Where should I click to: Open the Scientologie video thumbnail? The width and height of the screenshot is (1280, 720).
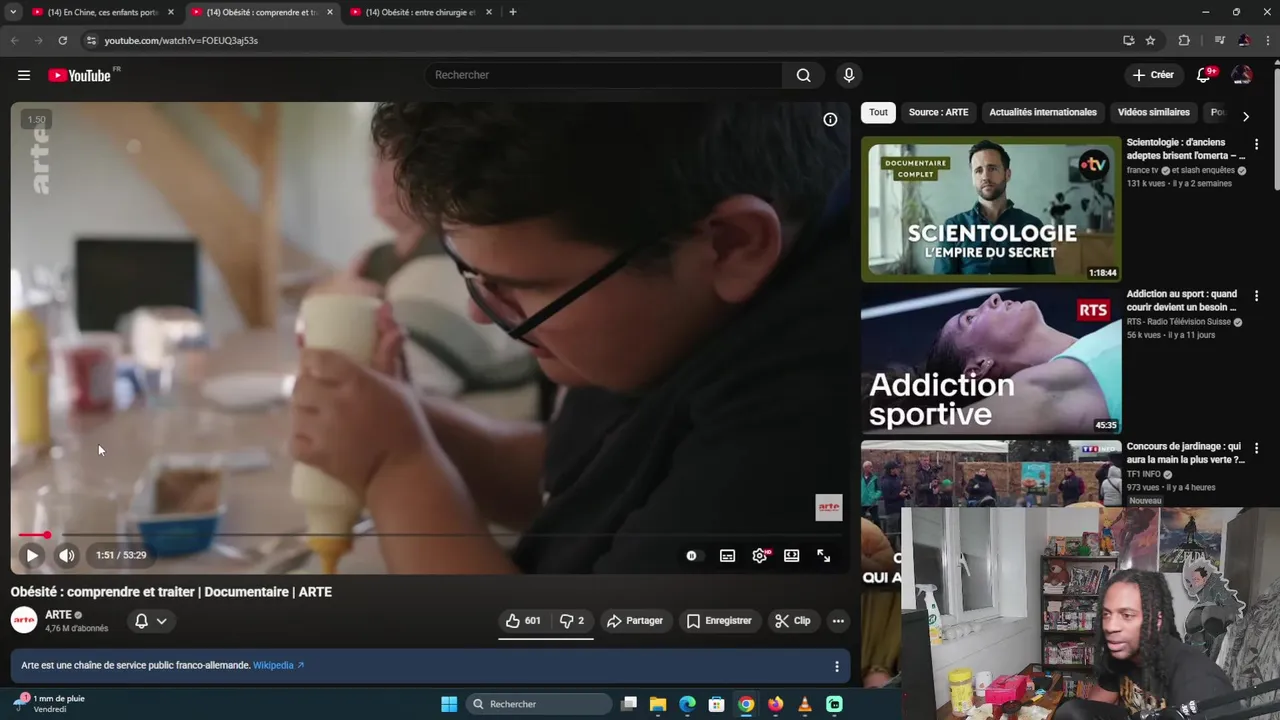pyautogui.click(x=991, y=209)
